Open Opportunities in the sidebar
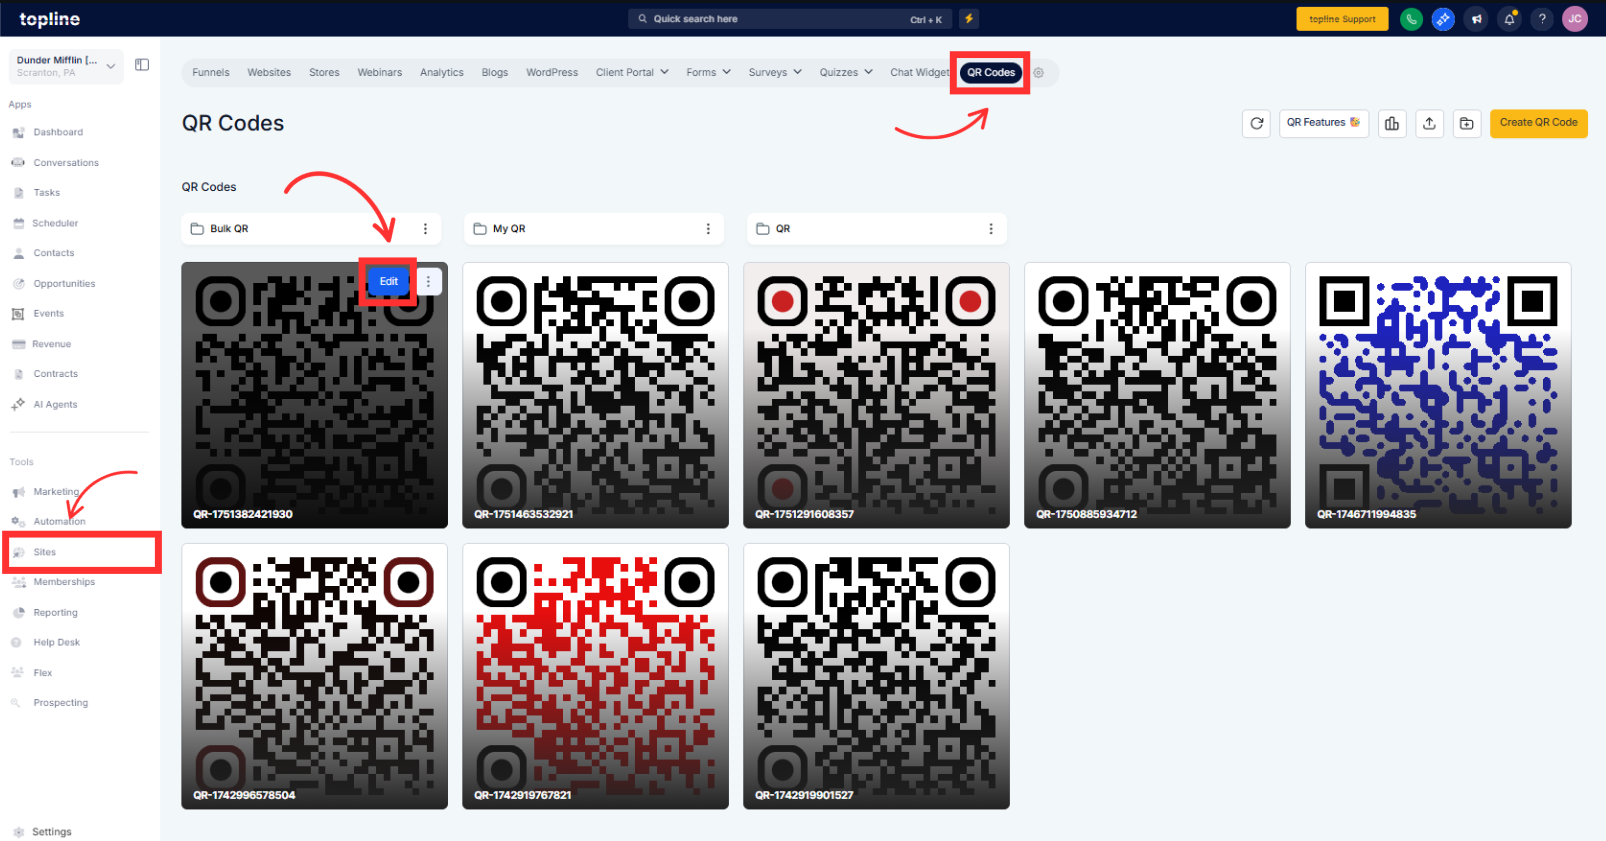 click(64, 284)
